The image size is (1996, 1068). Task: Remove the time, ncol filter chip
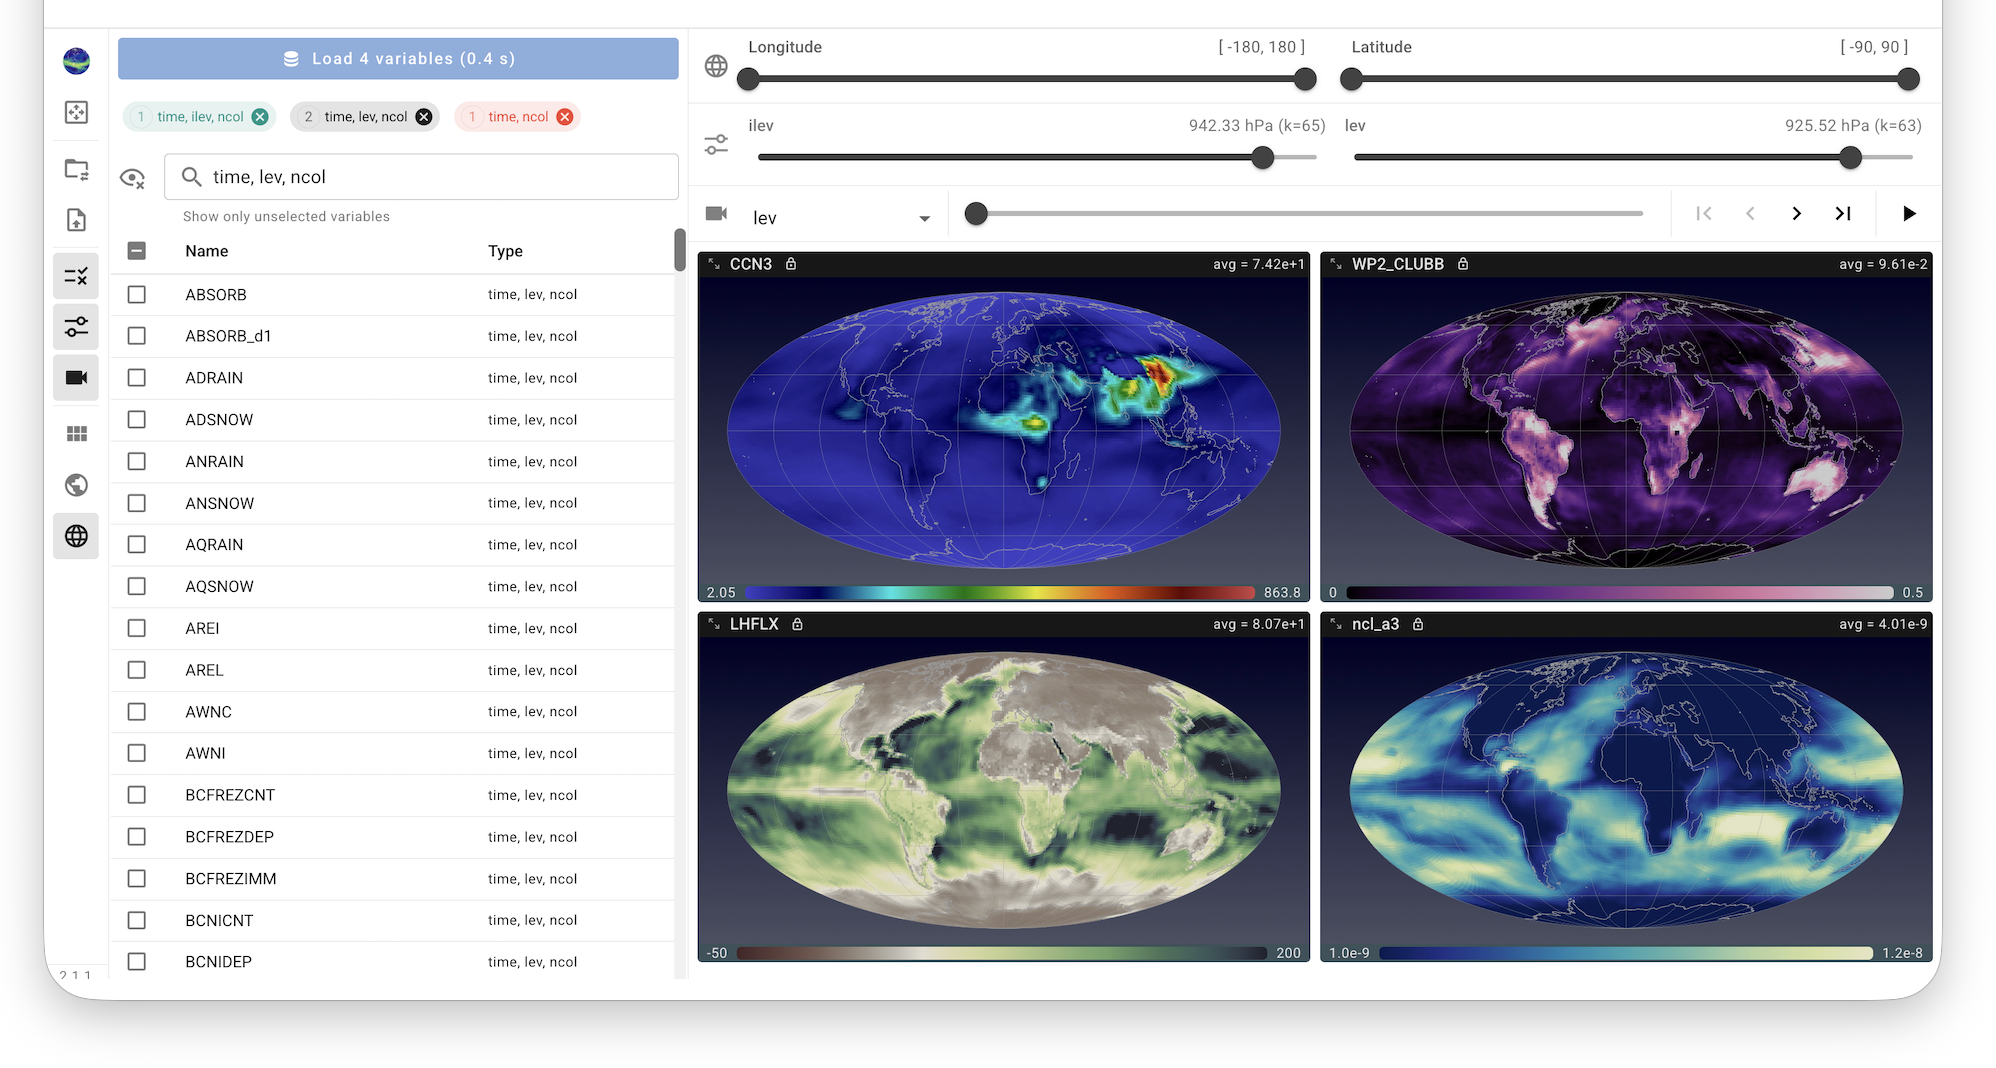[x=565, y=116]
